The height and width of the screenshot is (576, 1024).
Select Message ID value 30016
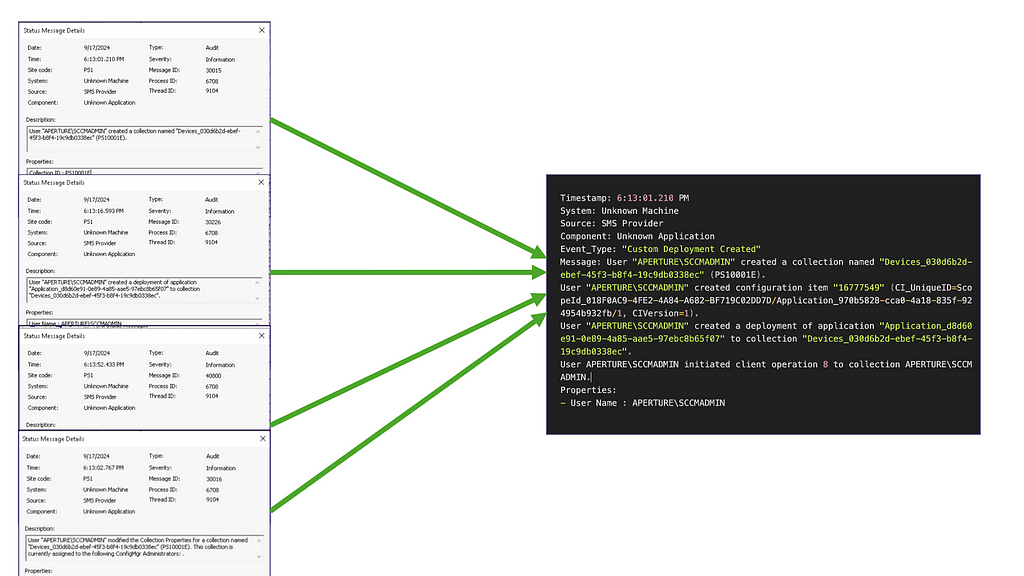pyautogui.click(x=214, y=479)
